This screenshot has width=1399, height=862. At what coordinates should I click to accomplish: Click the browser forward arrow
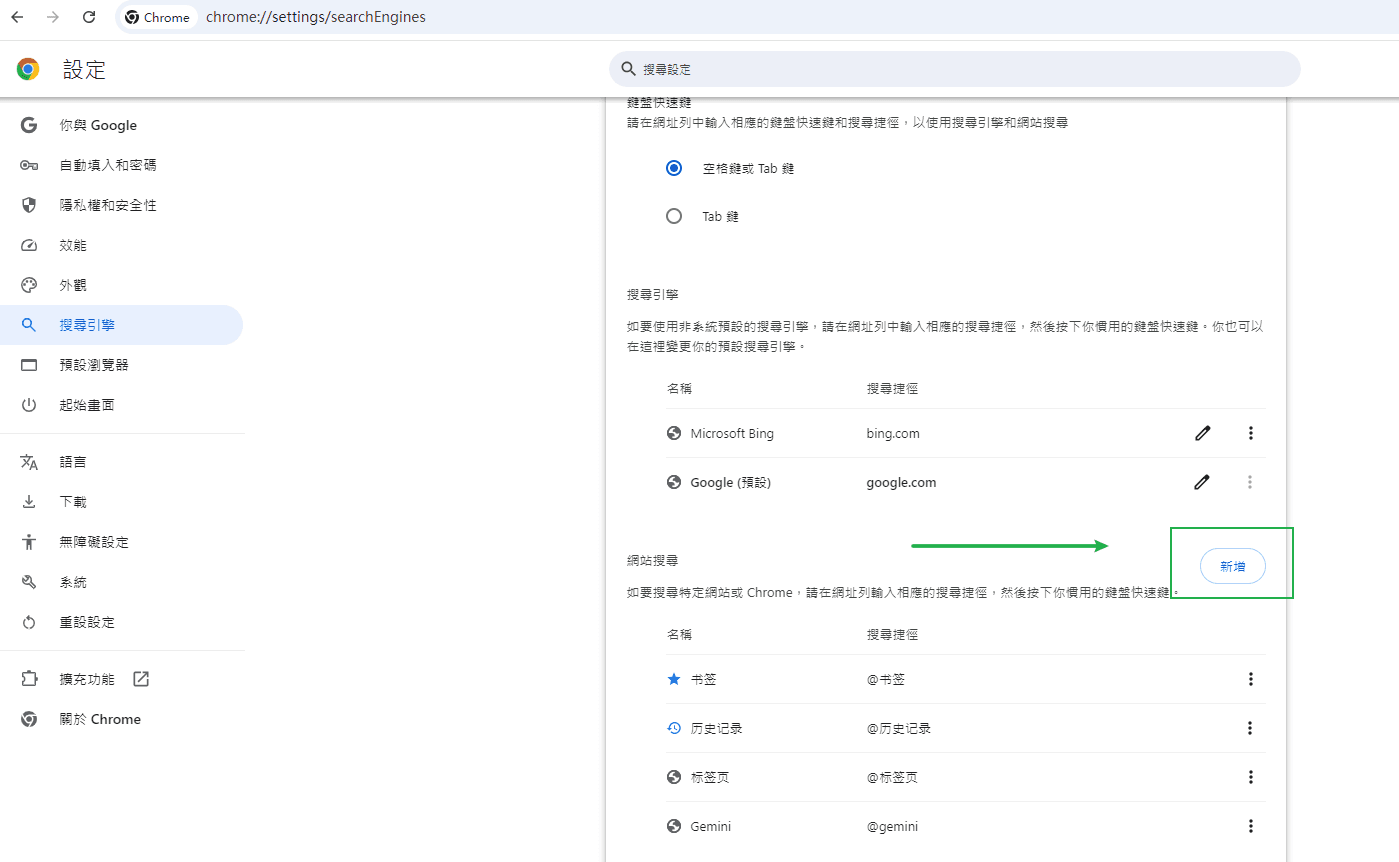tap(53, 17)
